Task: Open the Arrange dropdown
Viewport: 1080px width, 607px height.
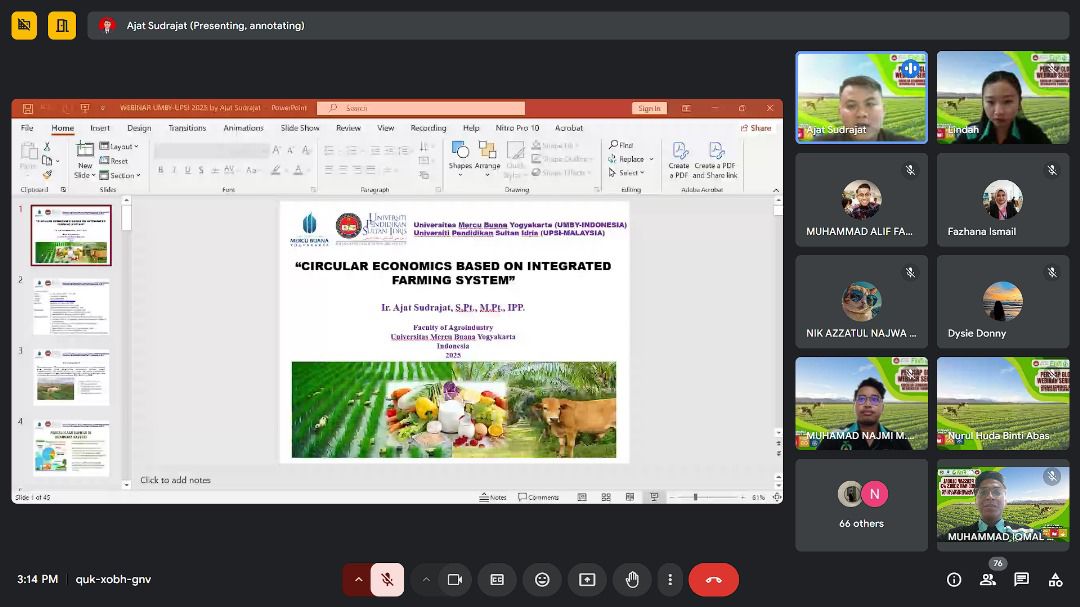Action: (487, 158)
